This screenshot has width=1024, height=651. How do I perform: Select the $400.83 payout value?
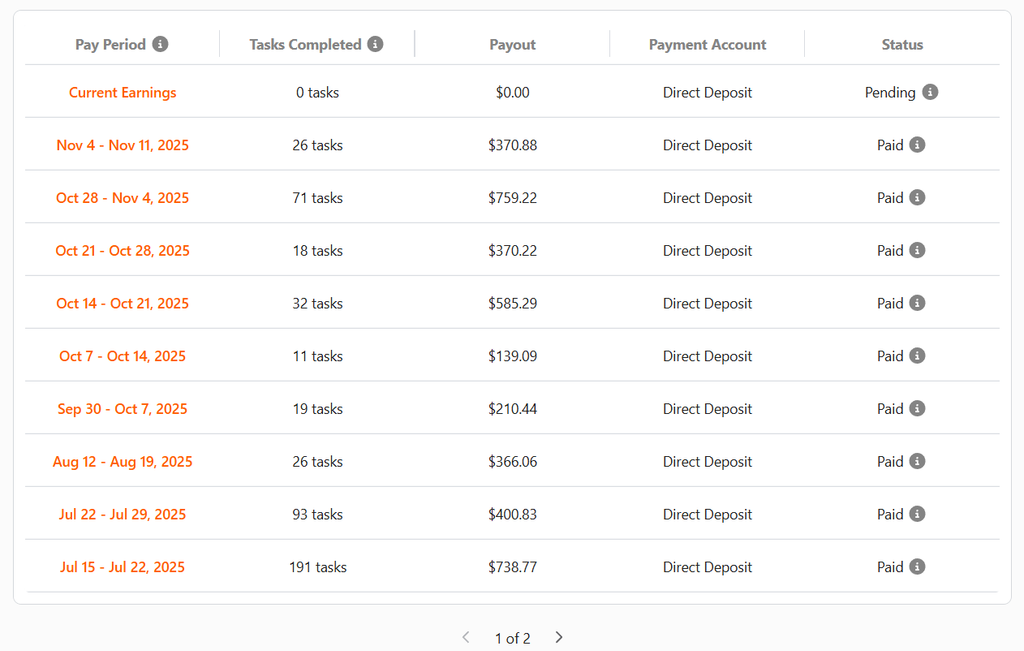513,515
